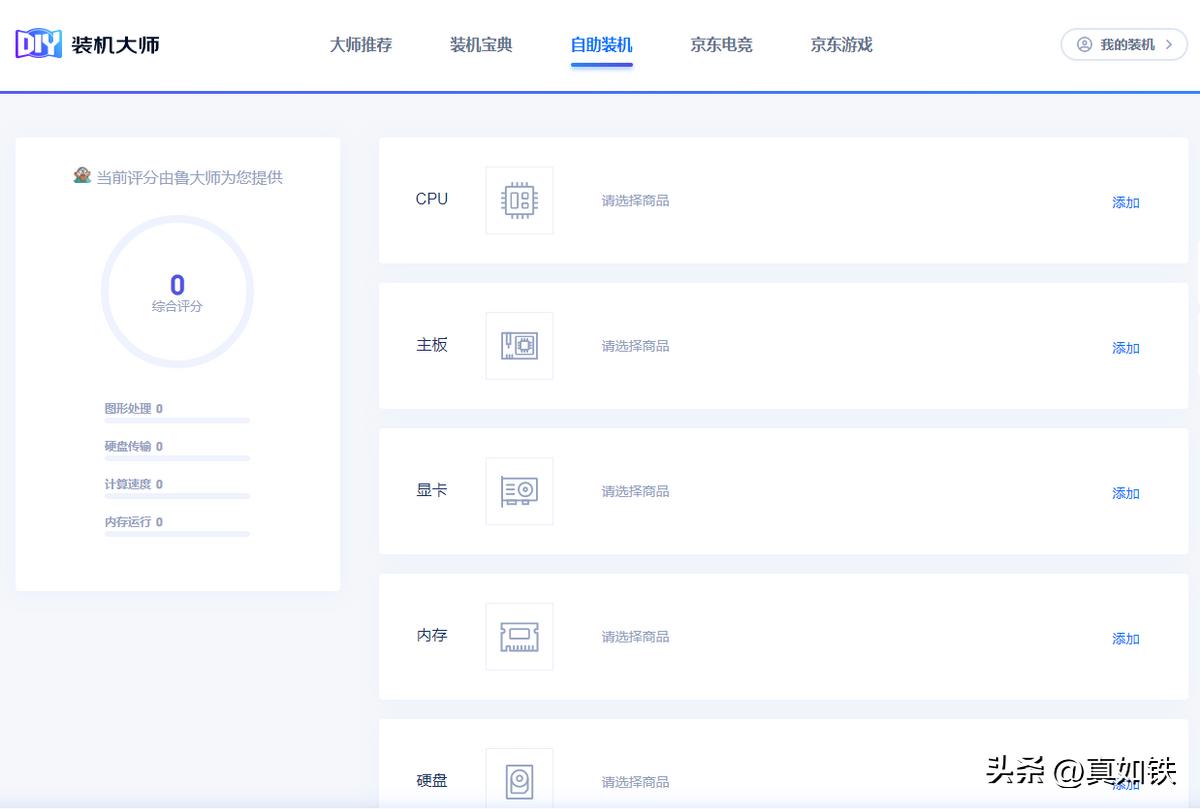This screenshot has height=809, width=1200.
Task: Select the 显卡 graphics card icon
Action: [x=519, y=491]
